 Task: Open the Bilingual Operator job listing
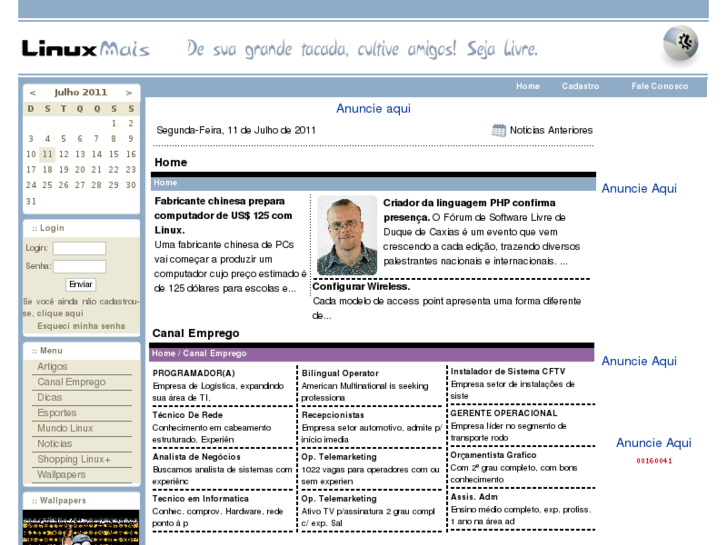pos(340,373)
